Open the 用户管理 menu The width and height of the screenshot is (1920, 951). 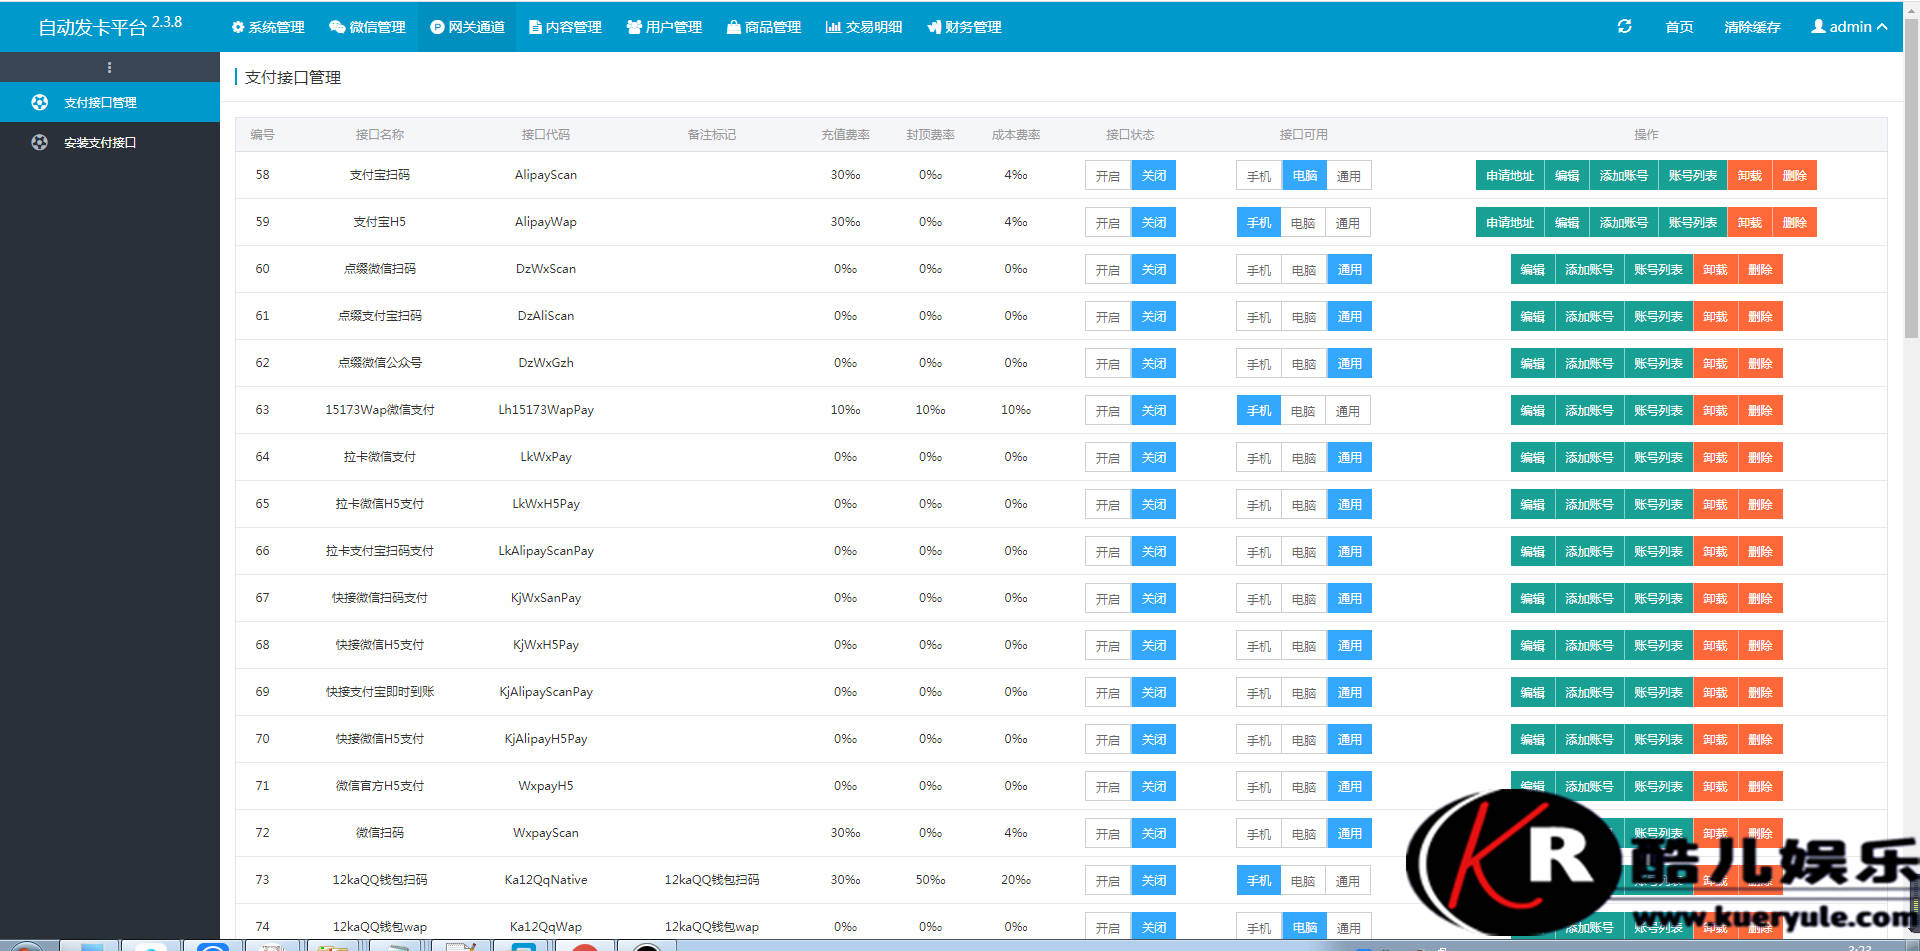(x=664, y=27)
